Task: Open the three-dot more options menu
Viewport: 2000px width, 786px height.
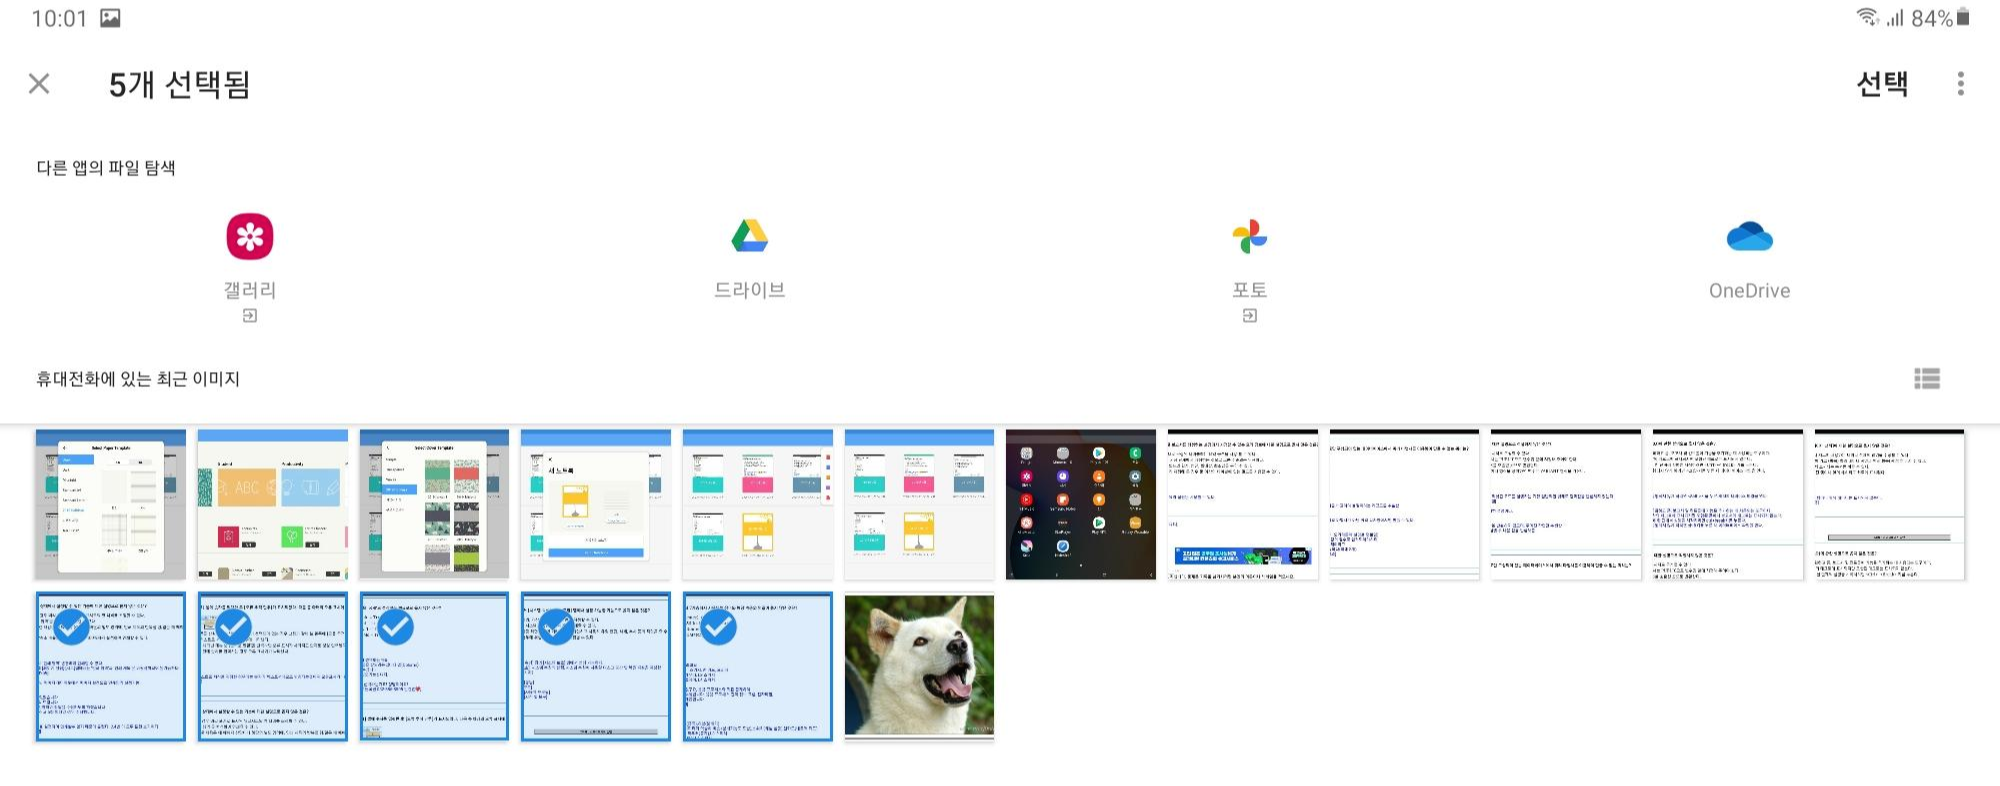Action: point(1960,84)
